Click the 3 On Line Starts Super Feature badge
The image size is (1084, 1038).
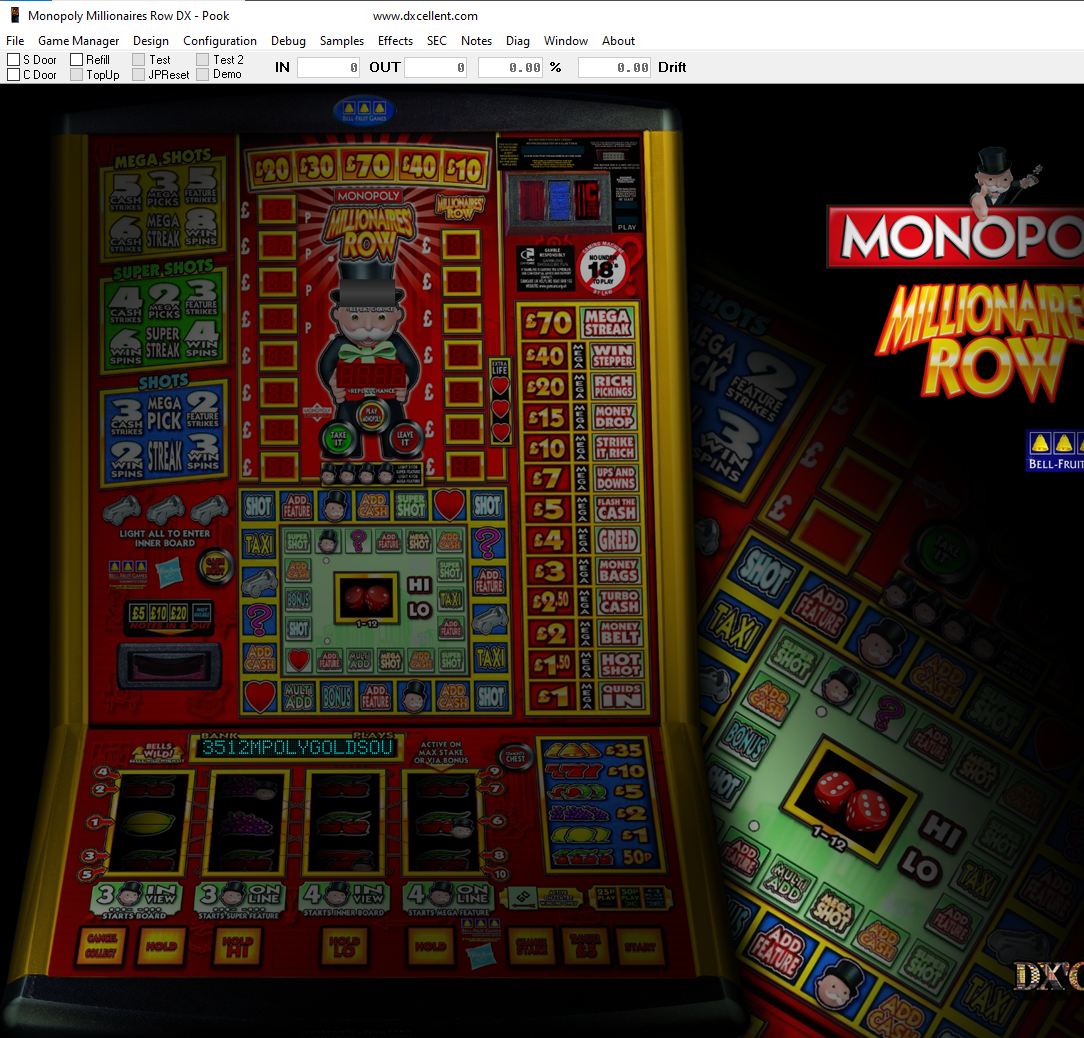(x=240, y=900)
